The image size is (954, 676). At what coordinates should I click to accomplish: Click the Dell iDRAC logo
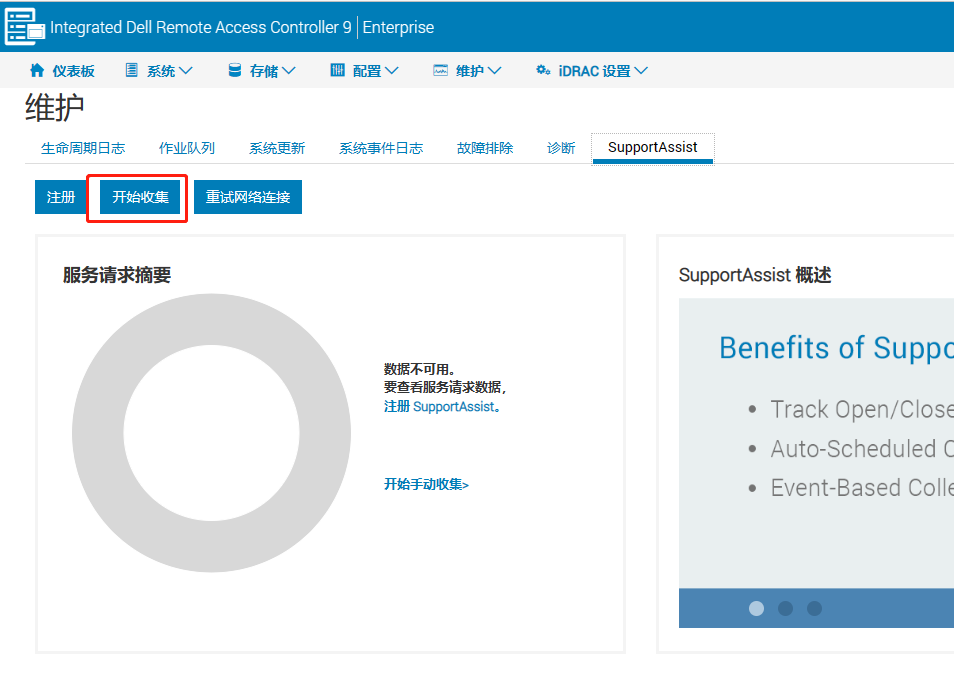[24, 27]
